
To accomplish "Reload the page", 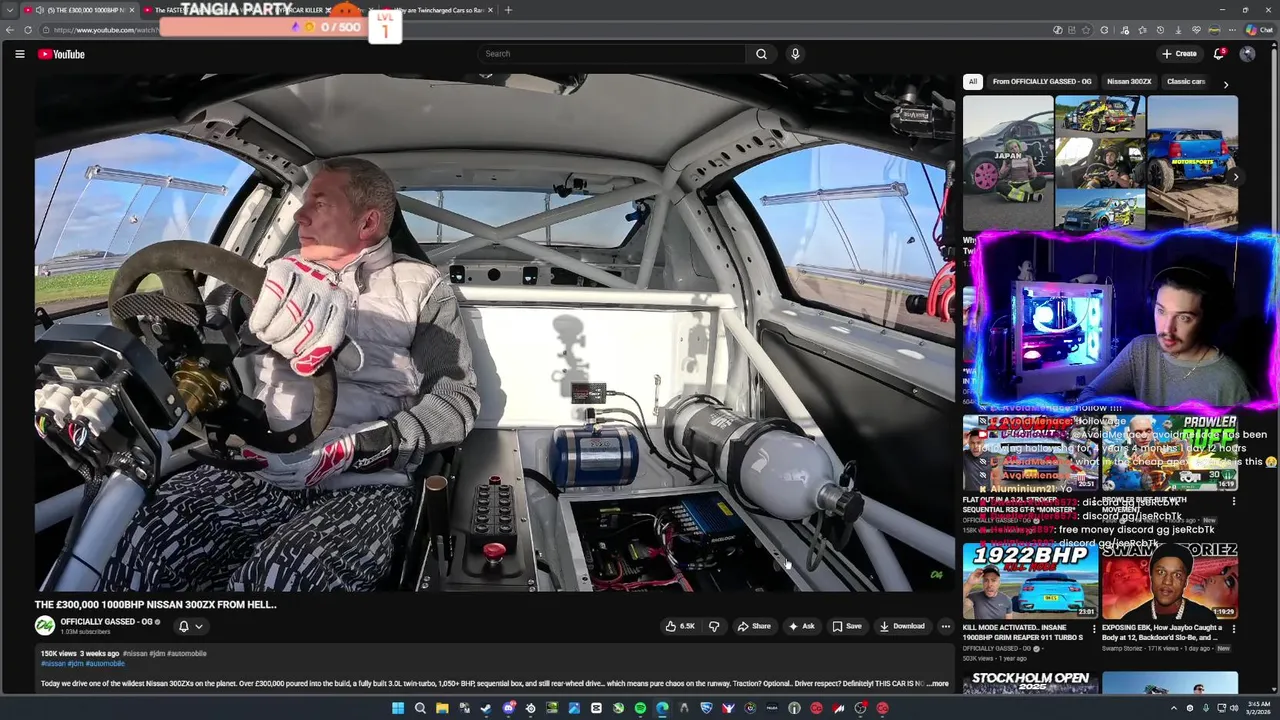I will point(28,30).
